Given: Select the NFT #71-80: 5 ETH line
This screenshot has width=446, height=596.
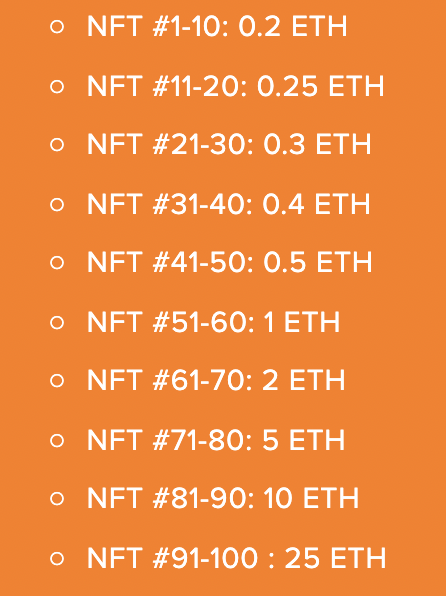Looking at the screenshot, I should 216,440.
